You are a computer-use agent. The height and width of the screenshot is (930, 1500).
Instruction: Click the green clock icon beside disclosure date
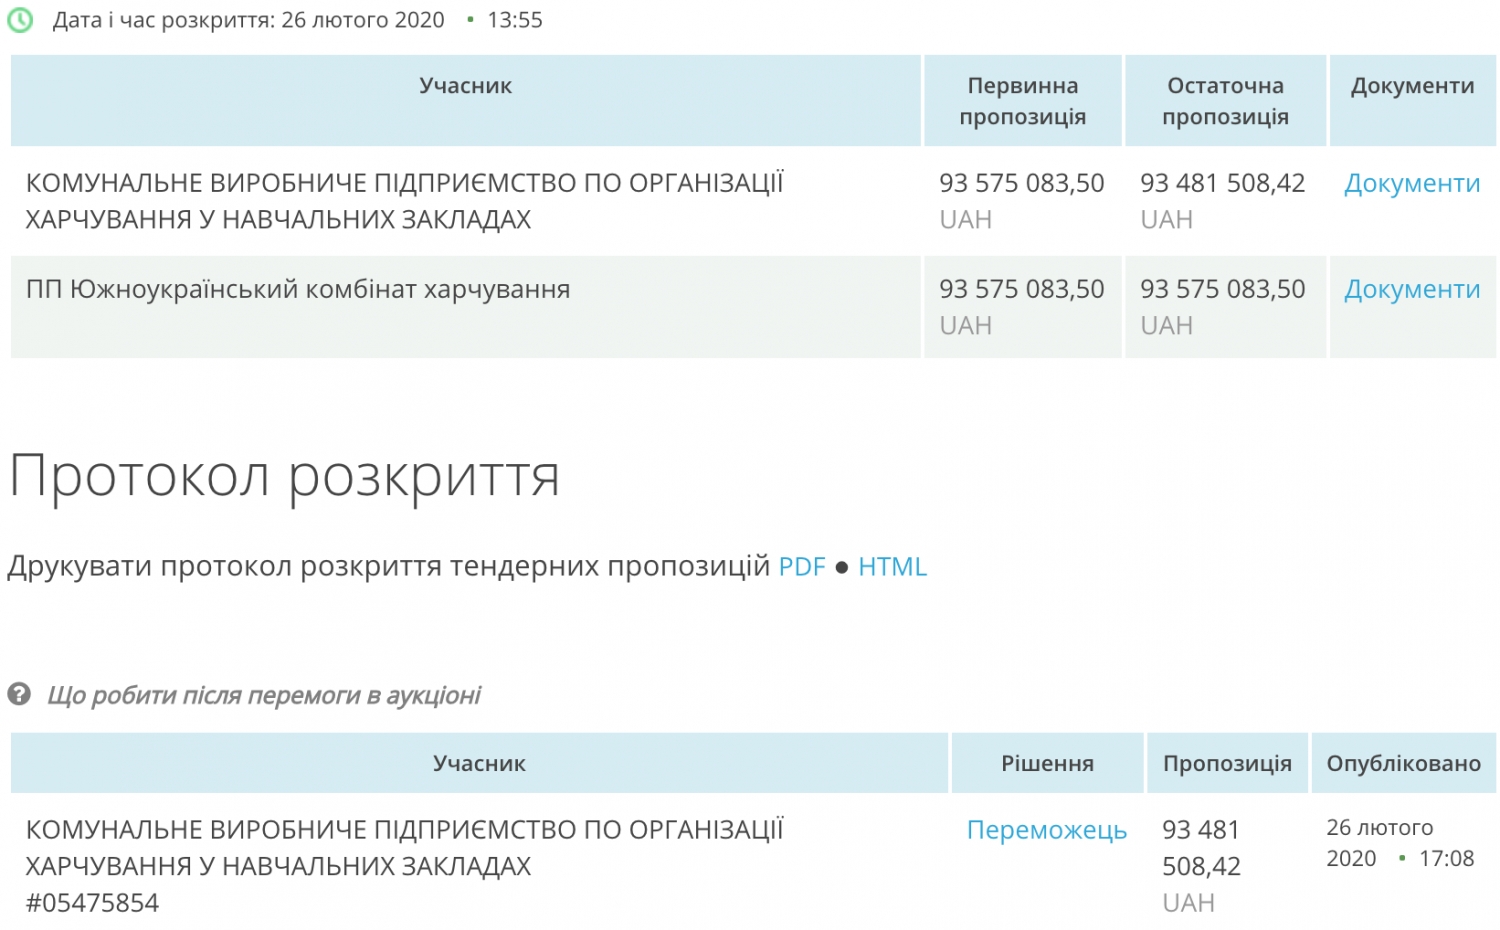20,20
